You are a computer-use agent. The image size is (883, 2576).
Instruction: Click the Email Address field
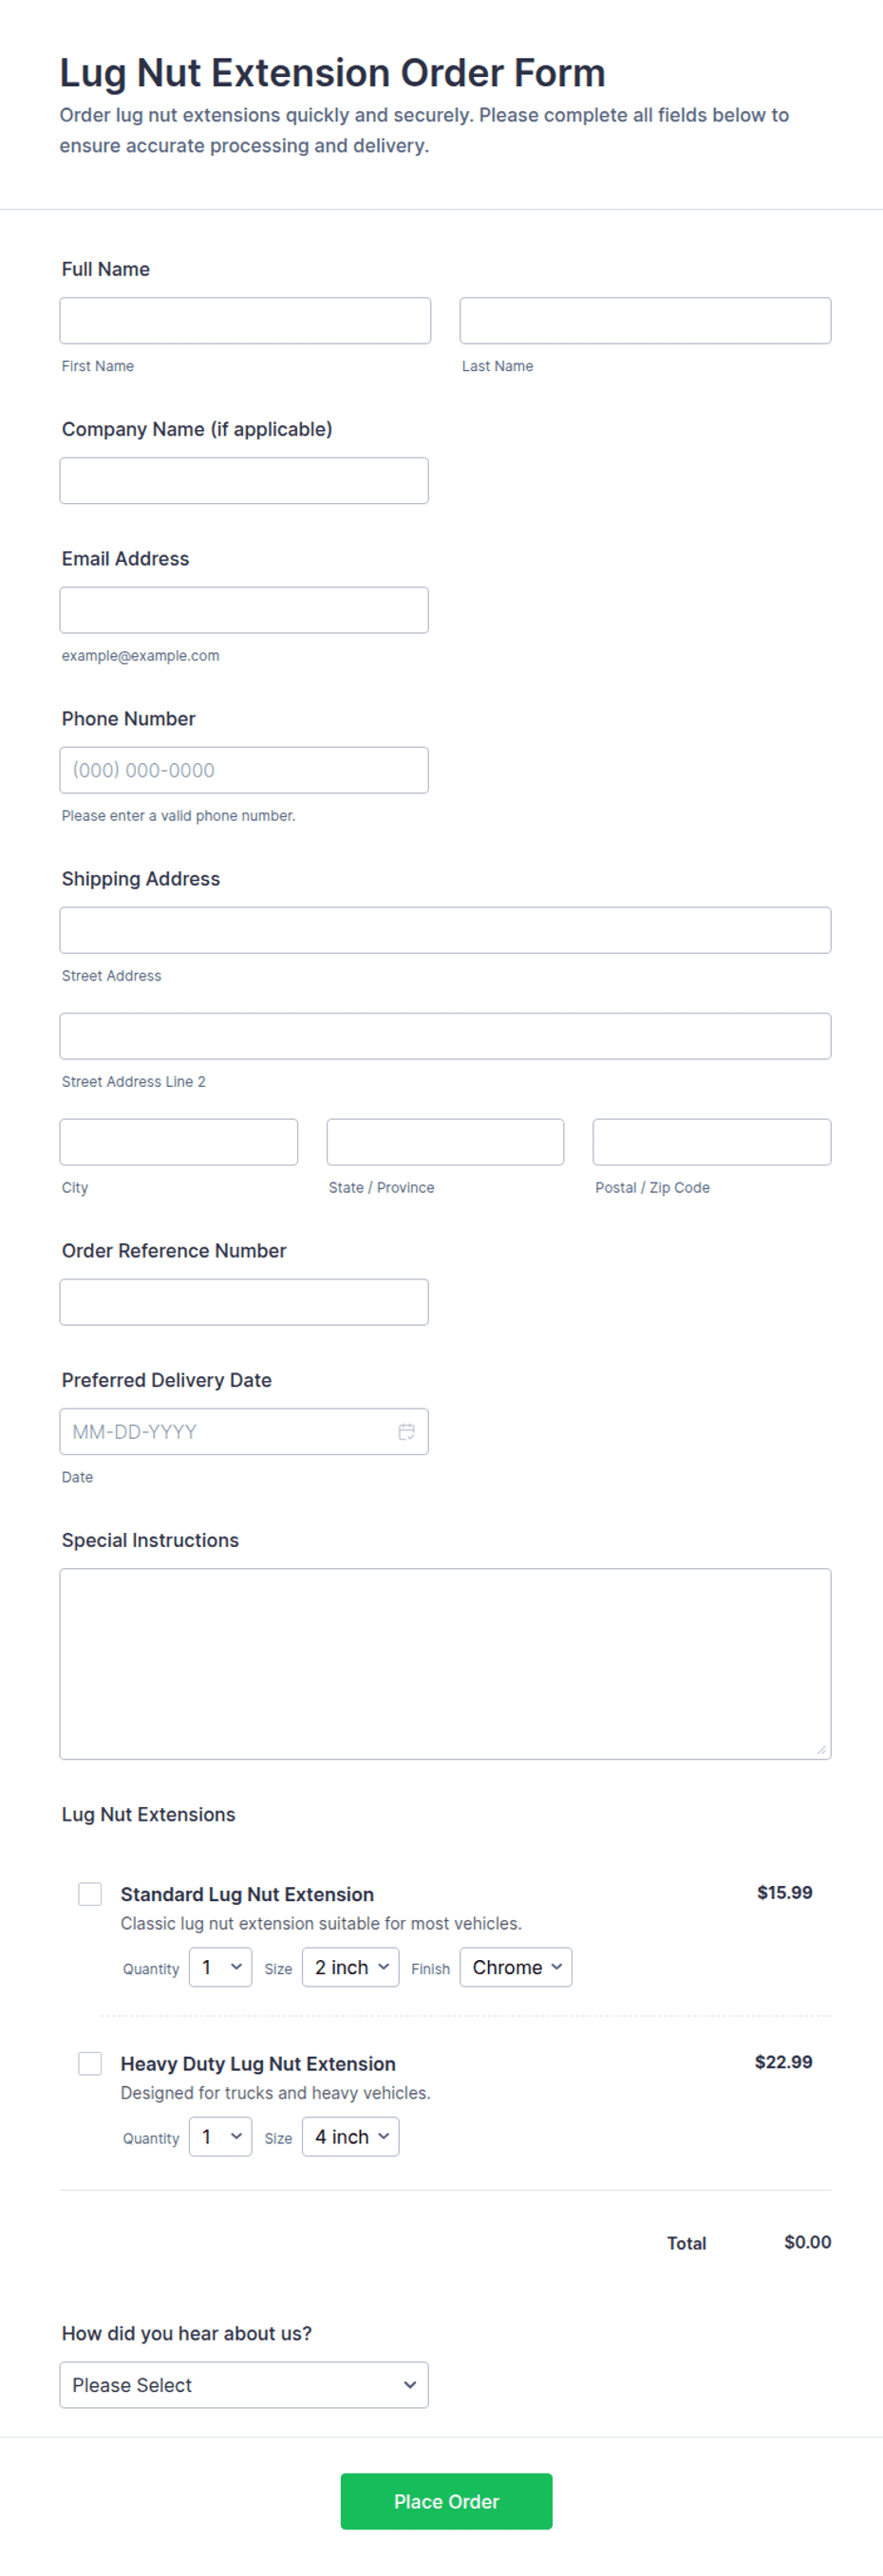244,609
